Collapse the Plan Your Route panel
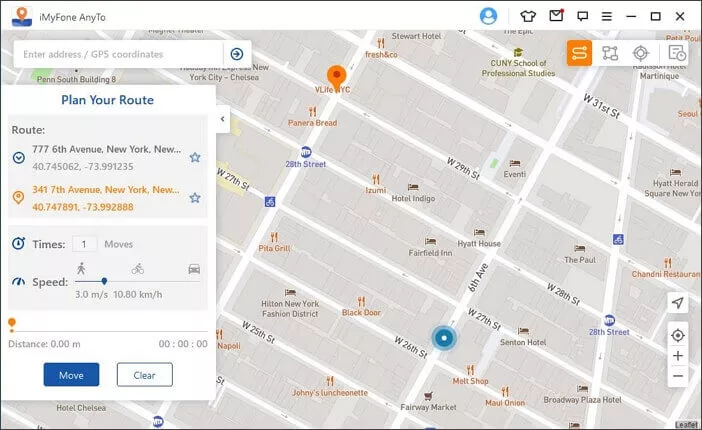Viewport: 702px width, 430px height. pos(222,120)
